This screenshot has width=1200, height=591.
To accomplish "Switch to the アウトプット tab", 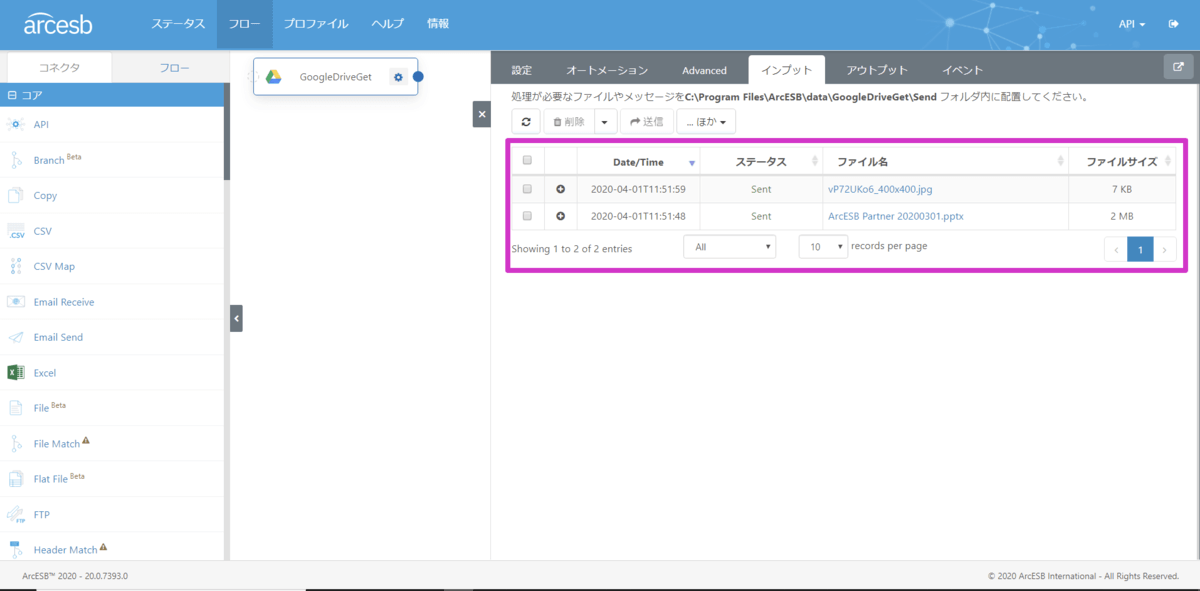I will pos(876,70).
